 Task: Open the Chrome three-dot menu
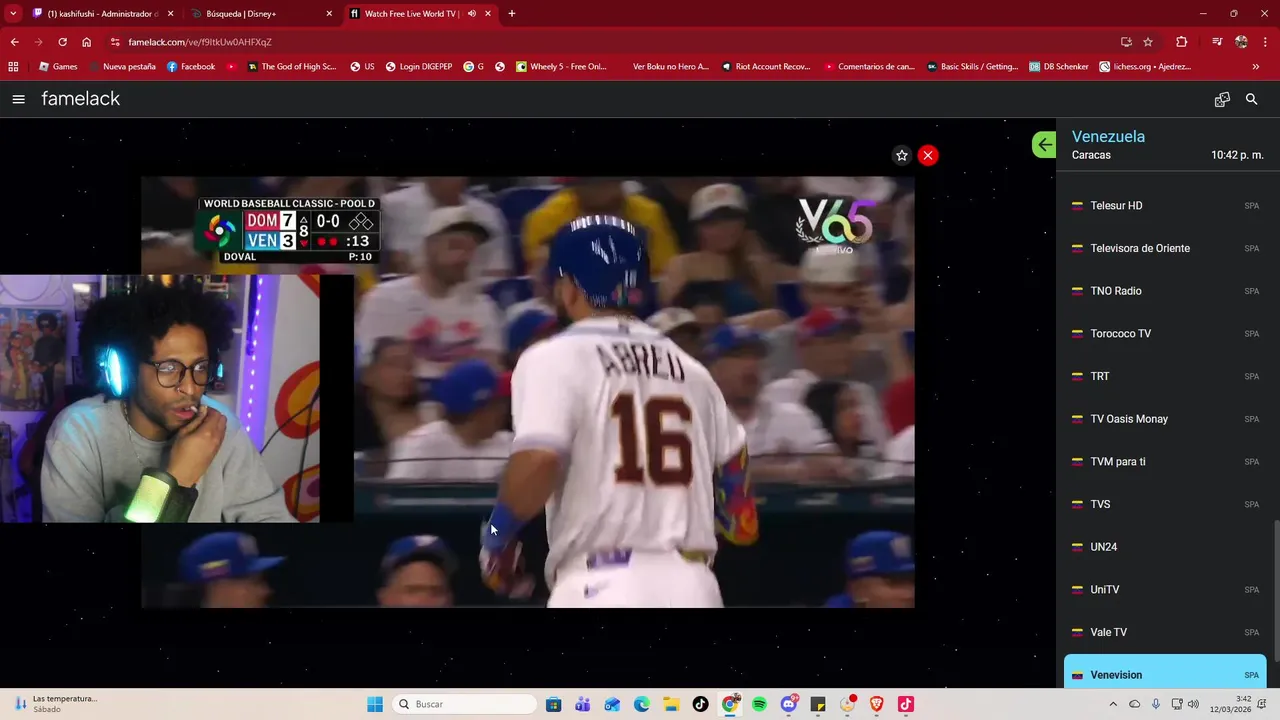1264,42
